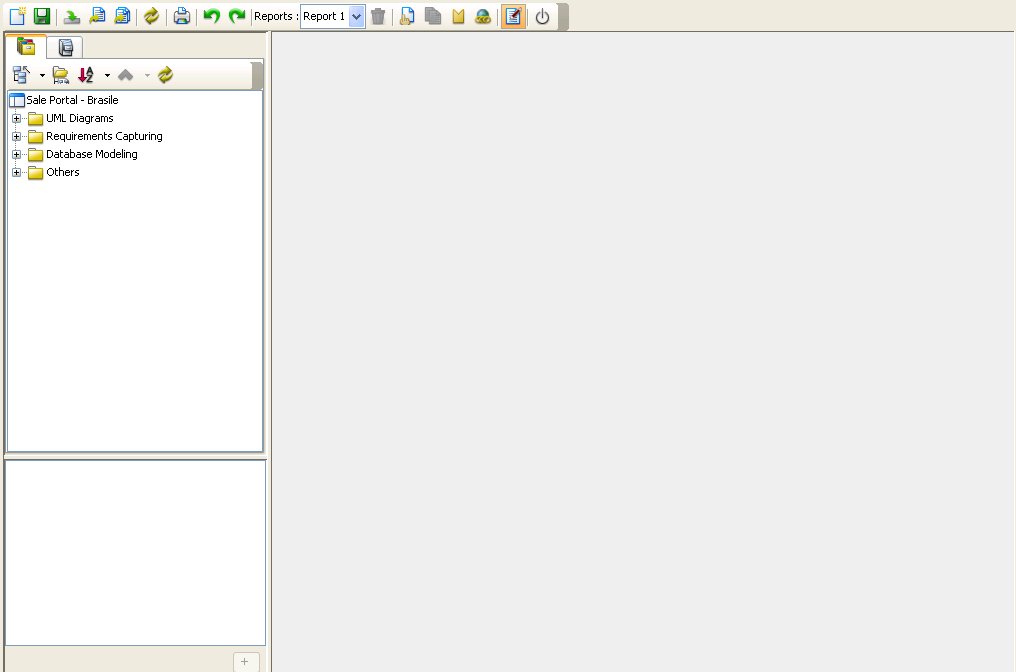Expand the Others folder

[x=17, y=172]
